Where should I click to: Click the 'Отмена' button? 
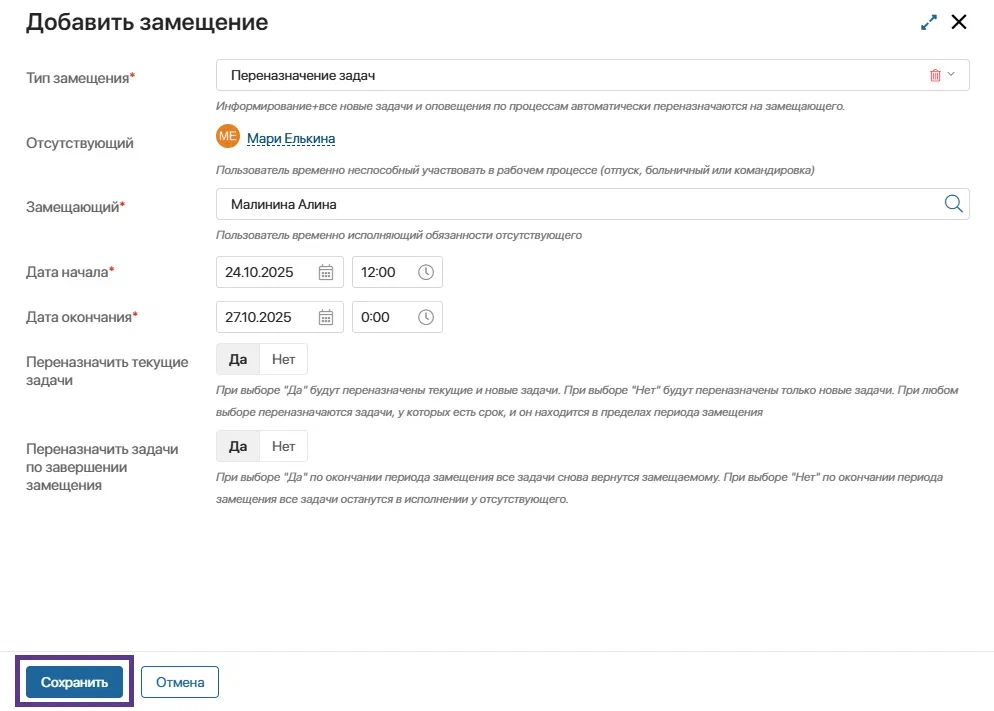(180, 683)
